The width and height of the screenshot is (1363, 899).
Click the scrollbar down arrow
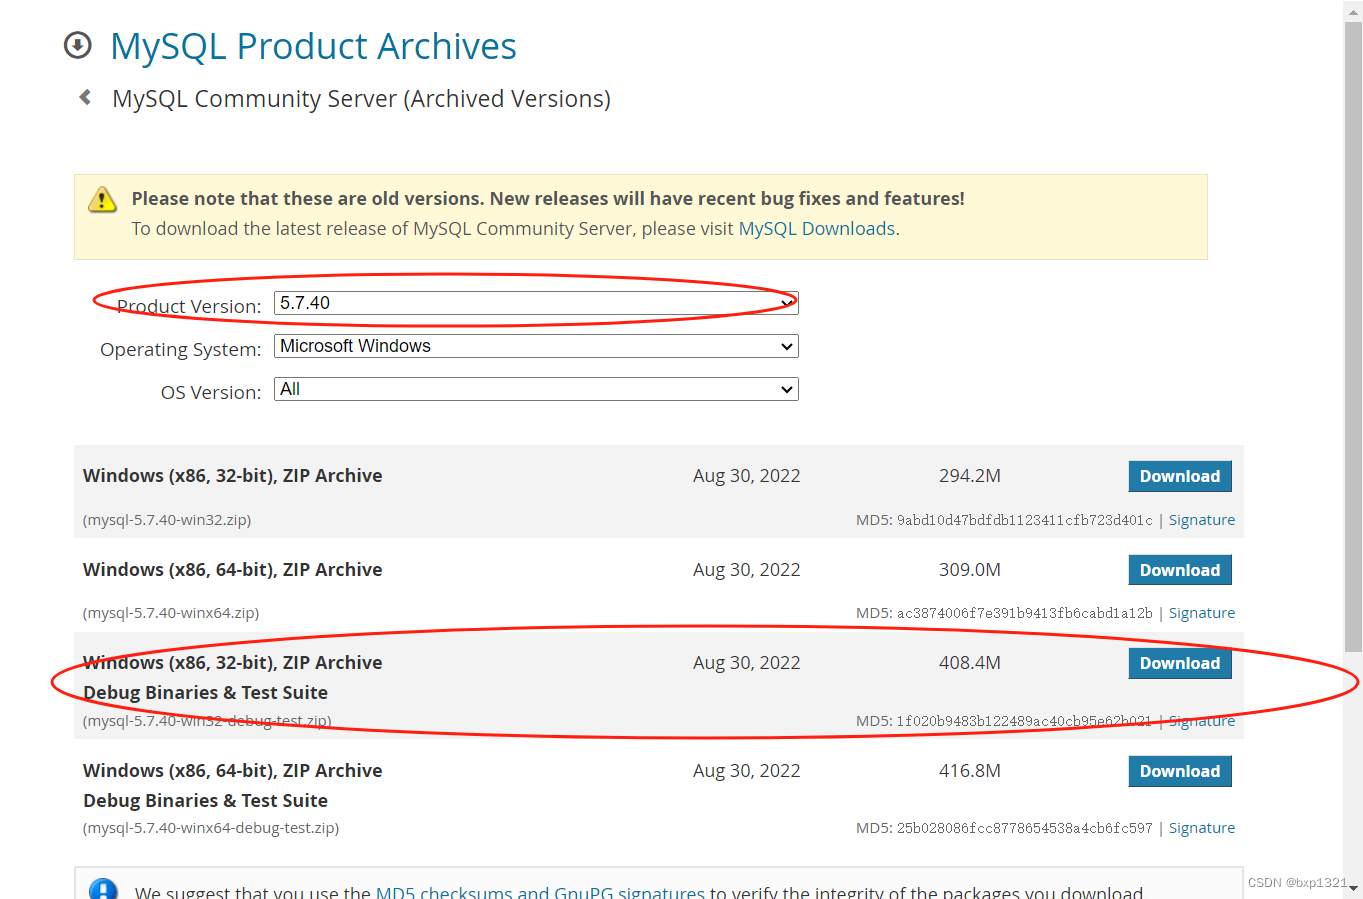click(1353, 888)
